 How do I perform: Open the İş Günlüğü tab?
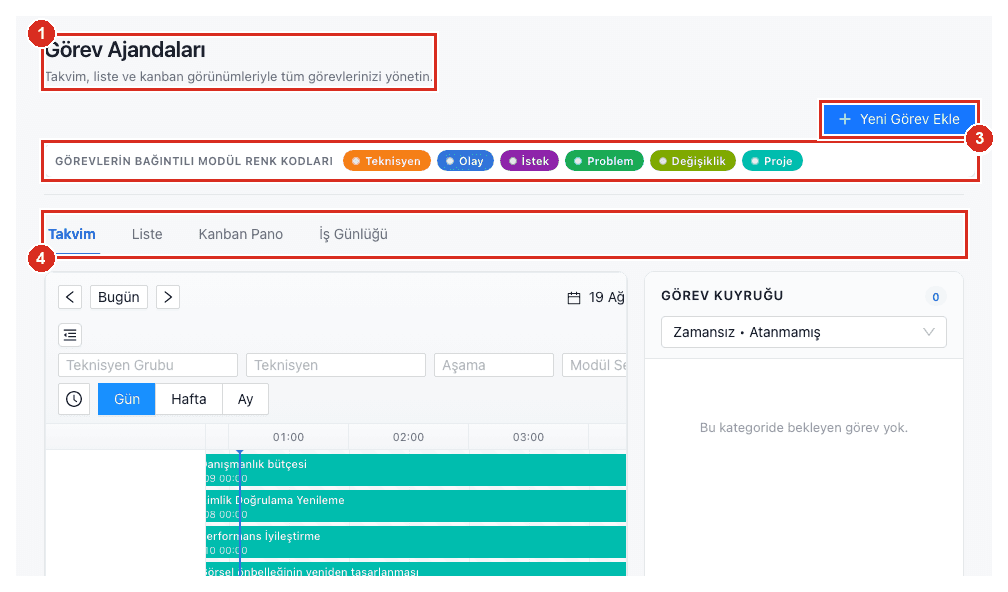click(x=354, y=234)
